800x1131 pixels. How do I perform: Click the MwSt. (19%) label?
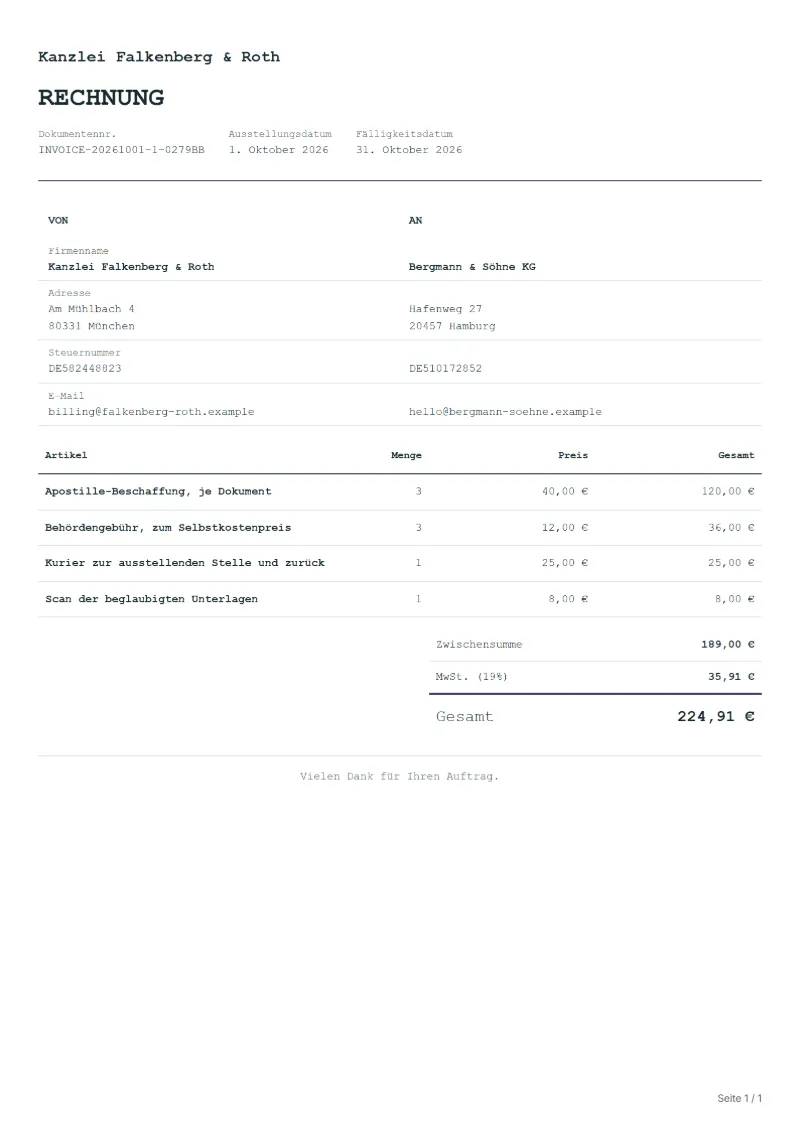pos(472,677)
